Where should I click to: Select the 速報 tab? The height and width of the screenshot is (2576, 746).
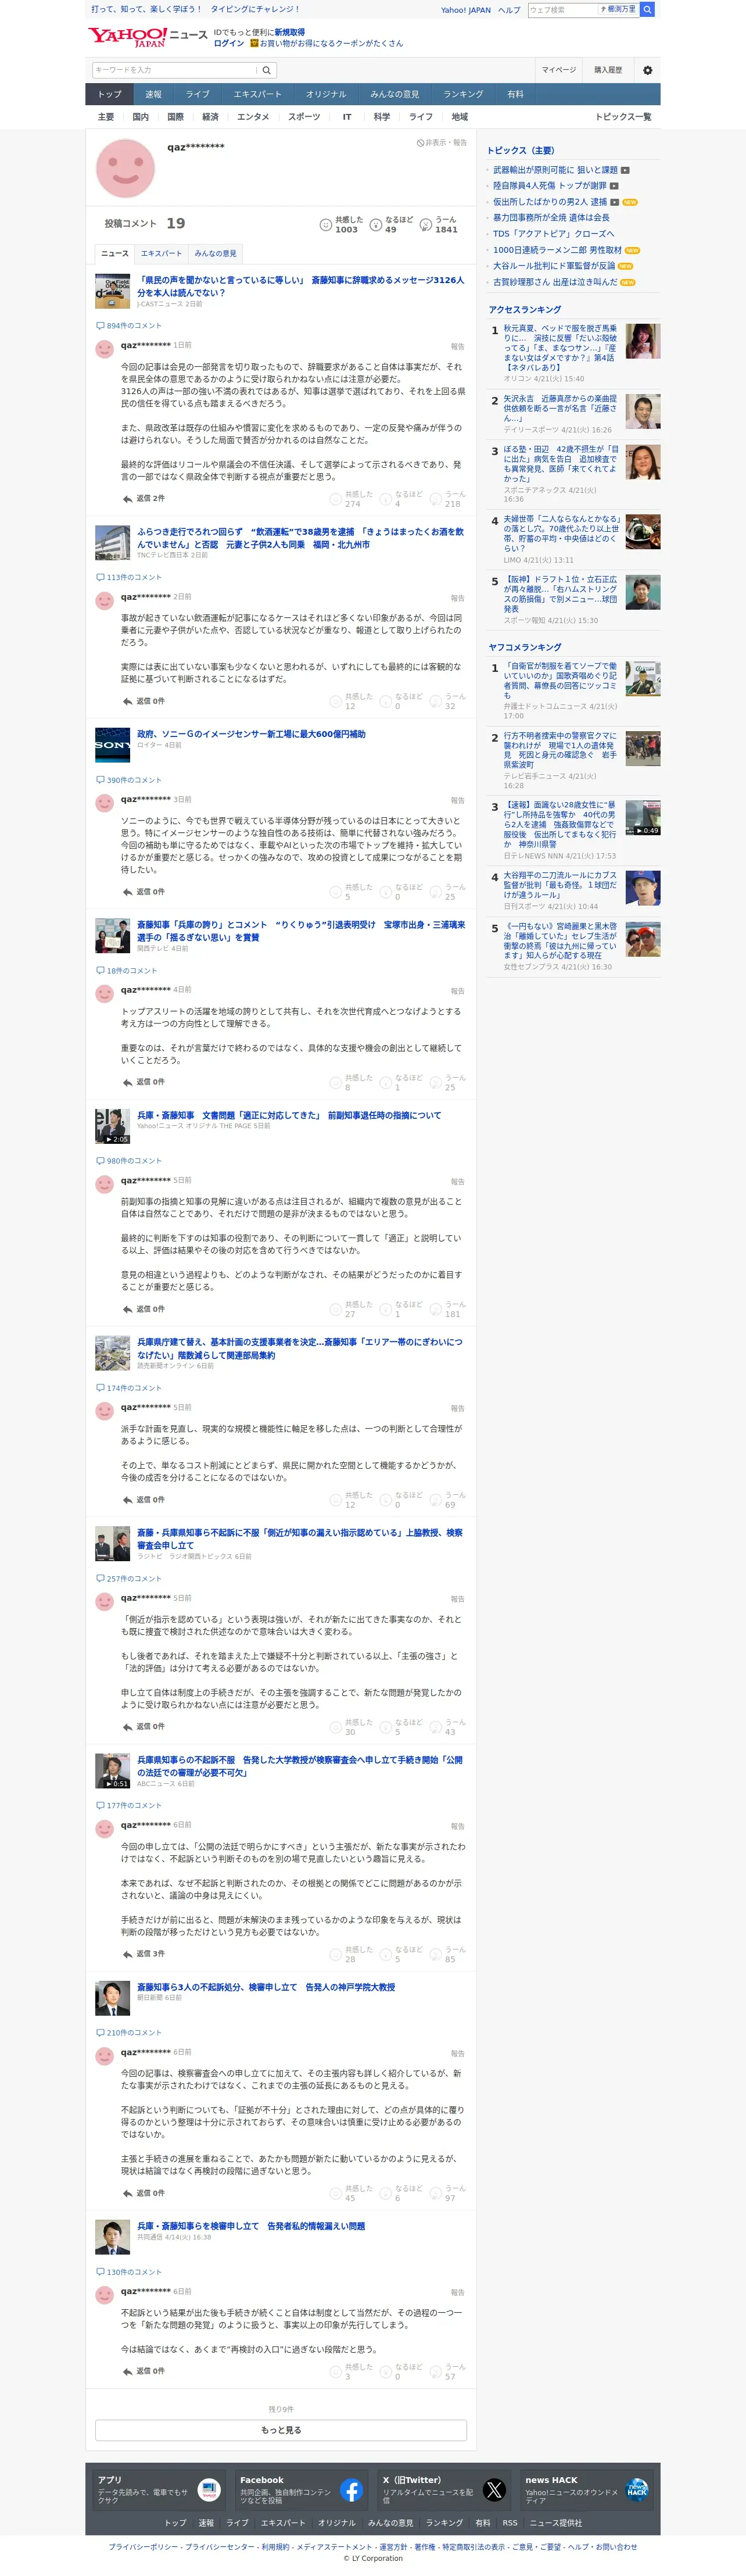click(x=153, y=94)
